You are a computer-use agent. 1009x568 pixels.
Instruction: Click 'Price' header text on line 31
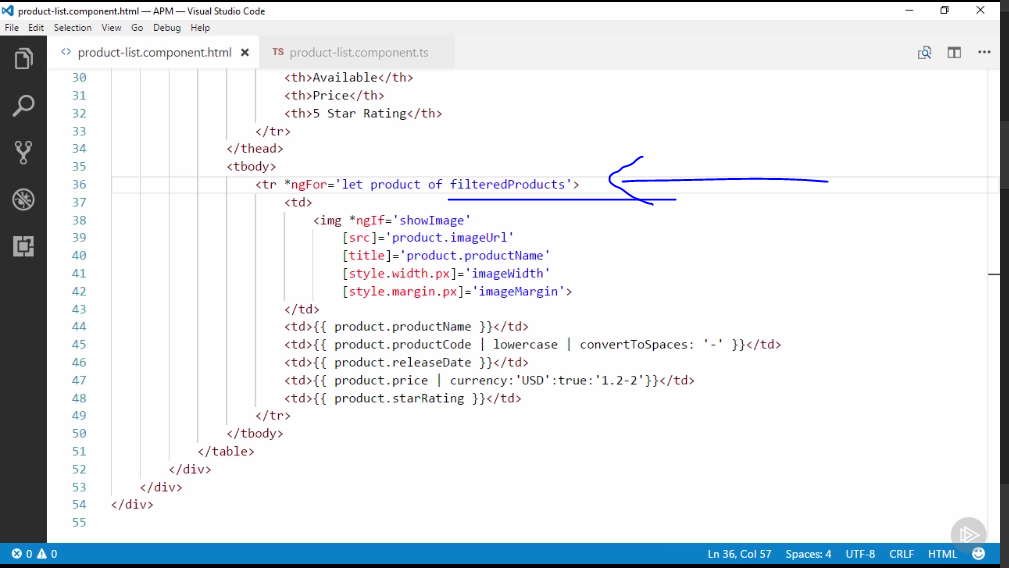click(x=330, y=95)
